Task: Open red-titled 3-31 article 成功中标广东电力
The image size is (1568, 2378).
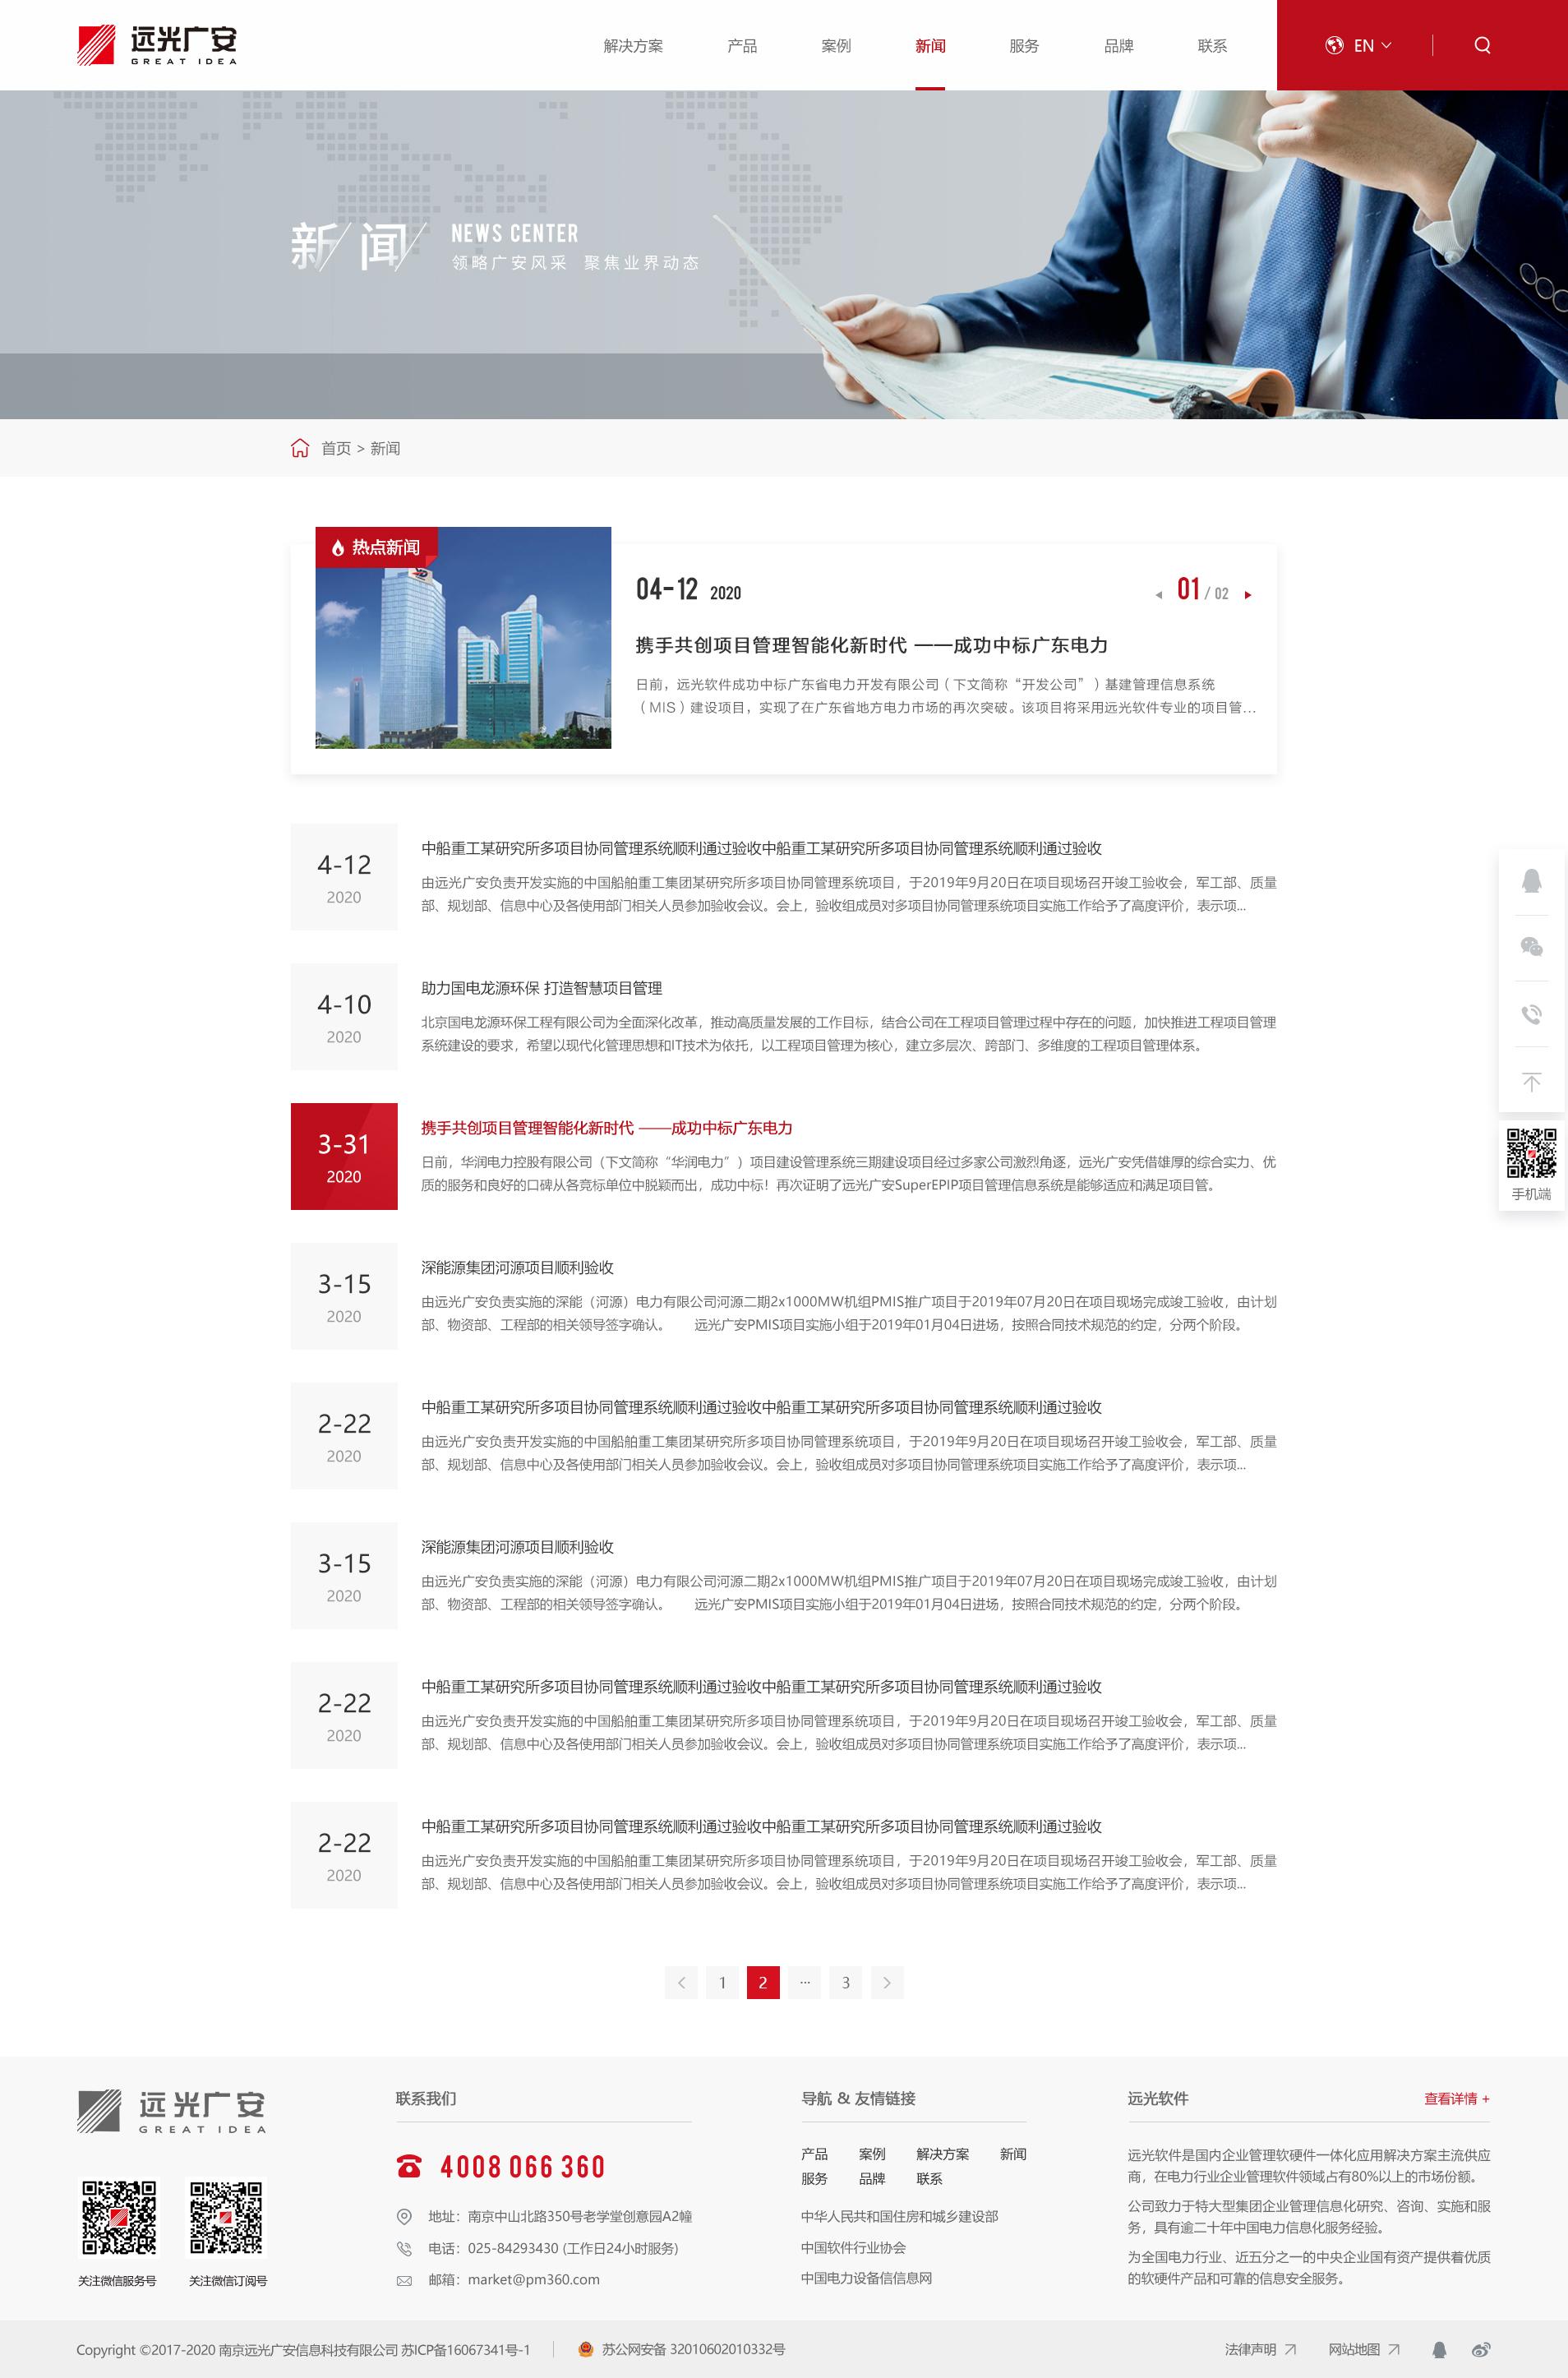Action: (x=606, y=1128)
